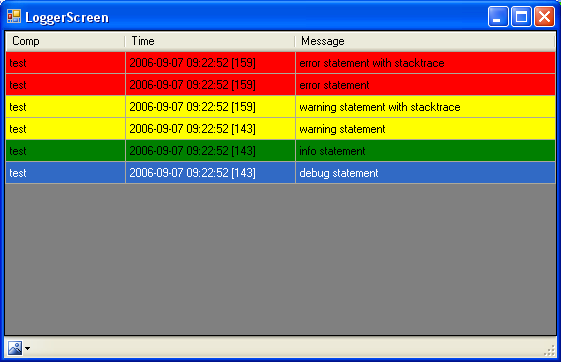This screenshot has height=362, width=562.
Task: Click the LoggerScreen application icon in title bar
Action: [14, 16]
